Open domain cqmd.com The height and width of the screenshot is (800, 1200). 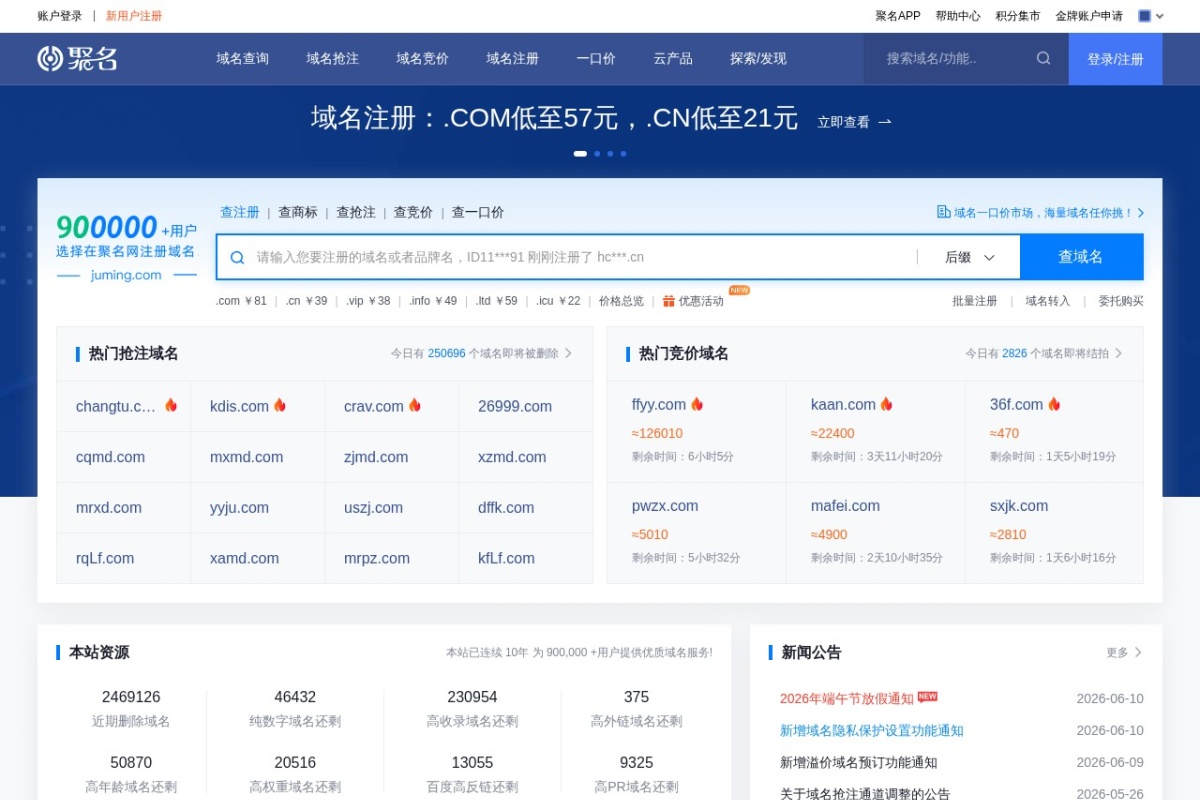[x=110, y=457]
